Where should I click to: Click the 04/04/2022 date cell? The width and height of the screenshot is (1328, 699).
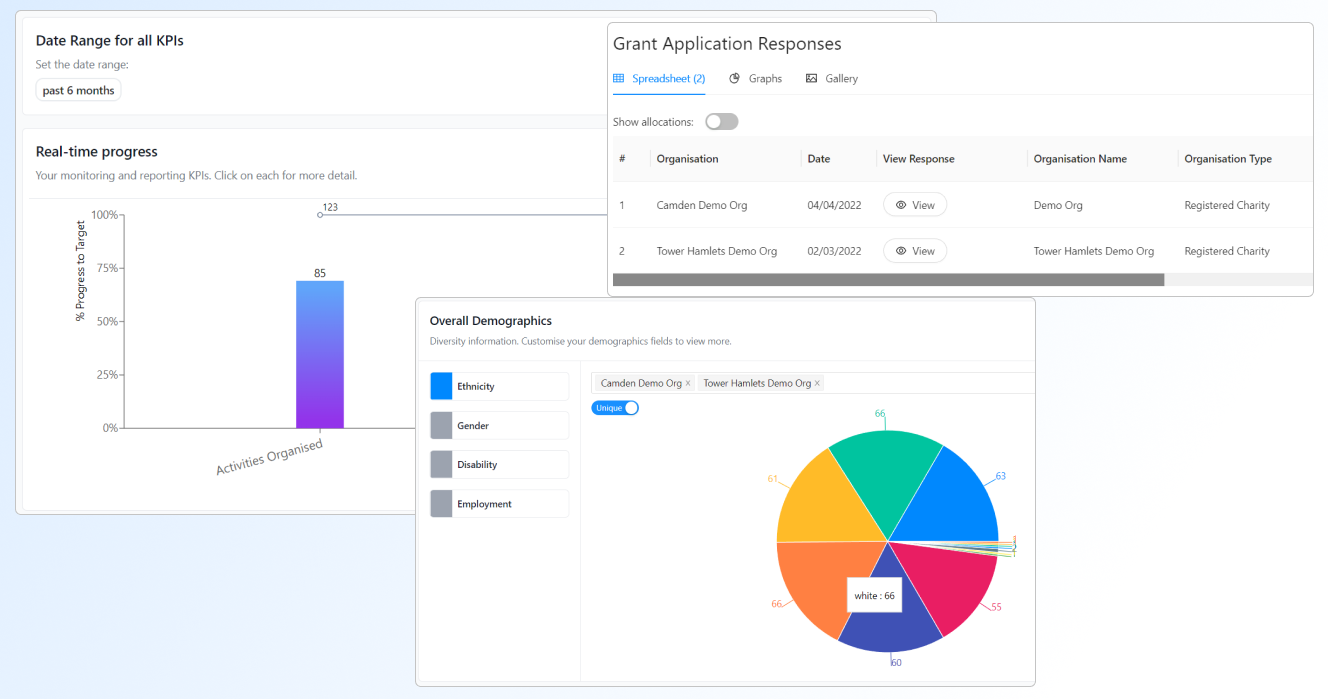click(832, 205)
